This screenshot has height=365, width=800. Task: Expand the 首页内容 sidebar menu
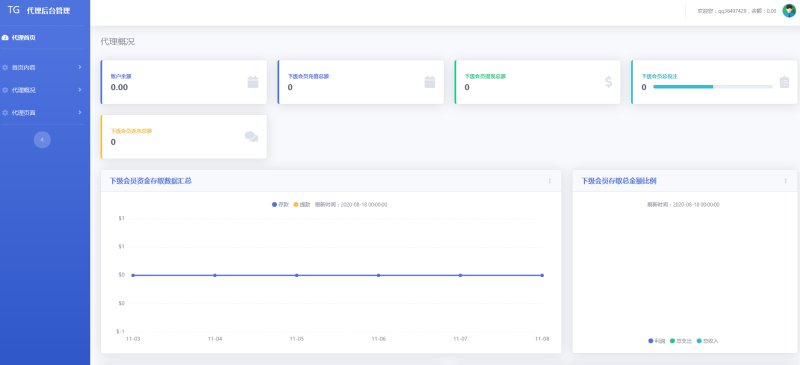42,67
